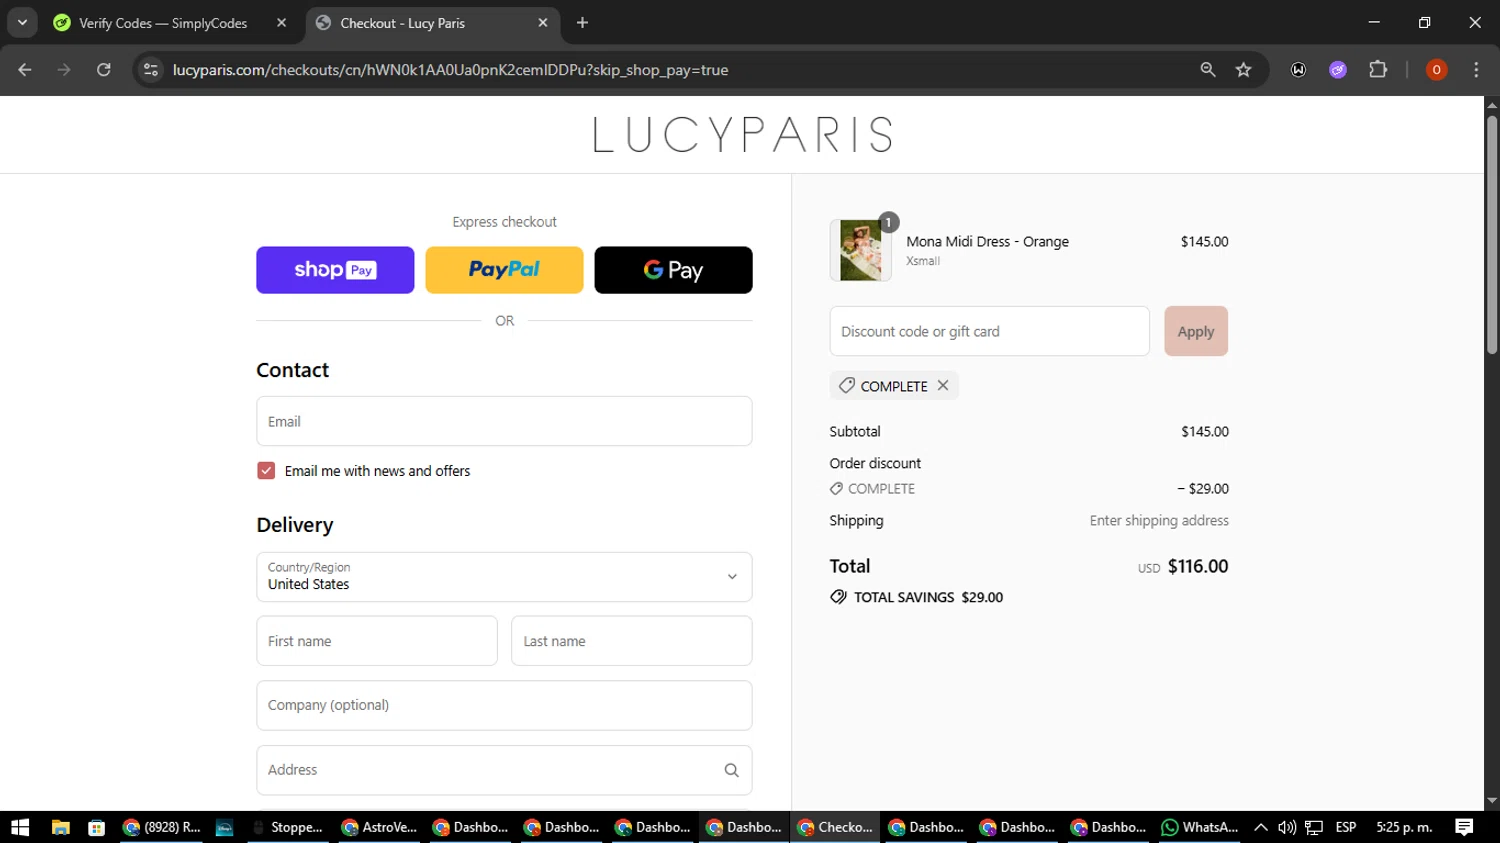Open the notifications action center icon
Screen dimensions: 1500x843
1464,827
